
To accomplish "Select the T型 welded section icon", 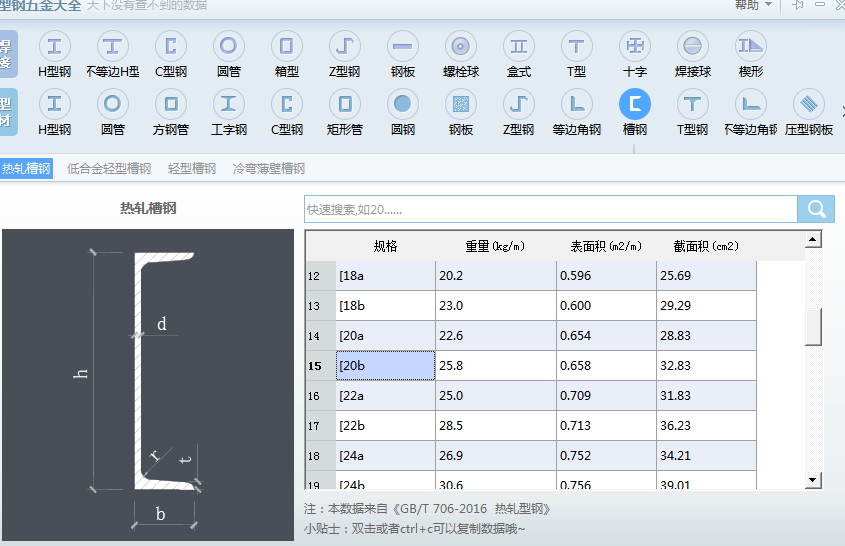I will tap(576, 46).
